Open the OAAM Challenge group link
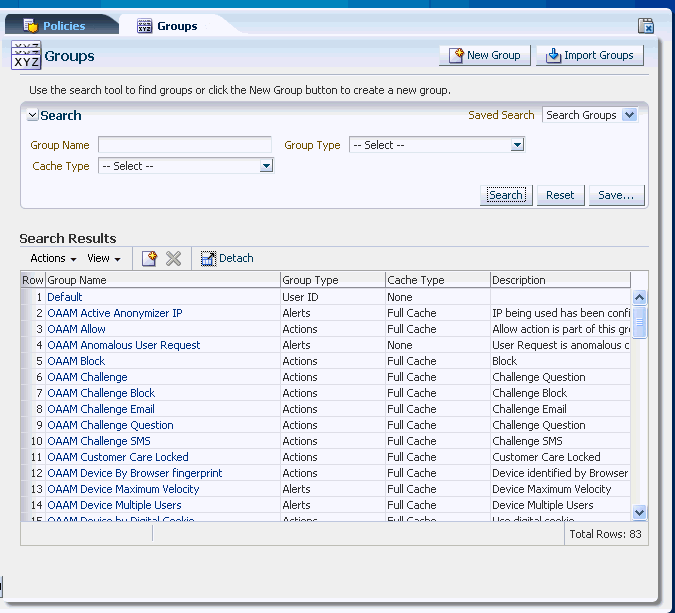Viewport: 675px width, 613px height. [87, 377]
